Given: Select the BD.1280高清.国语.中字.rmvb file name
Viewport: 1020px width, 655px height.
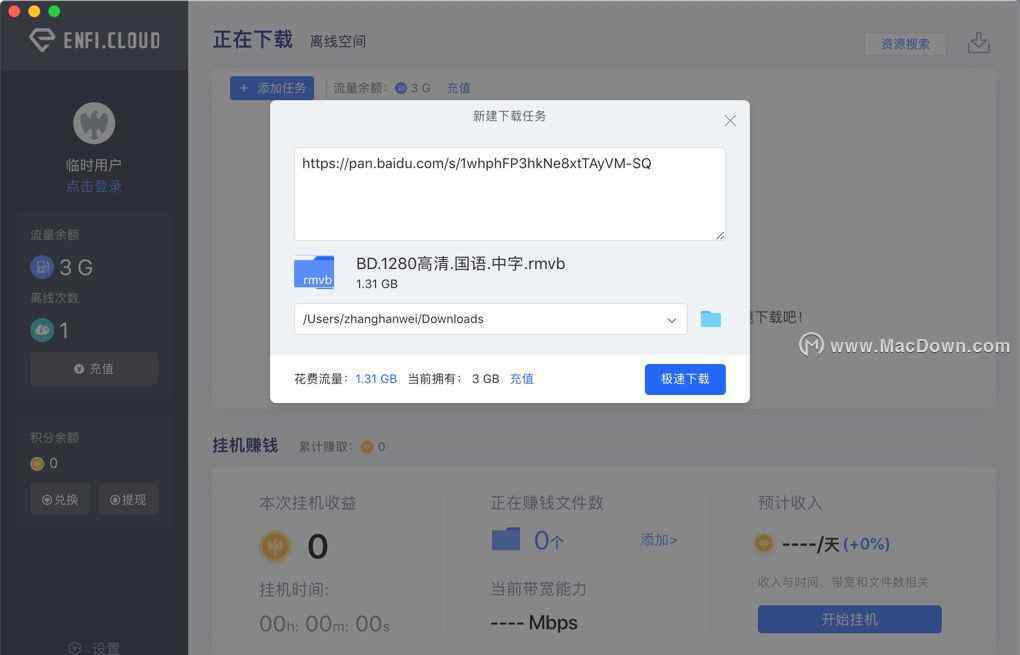Looking at the screenshot, I should [x=461, y=263].
